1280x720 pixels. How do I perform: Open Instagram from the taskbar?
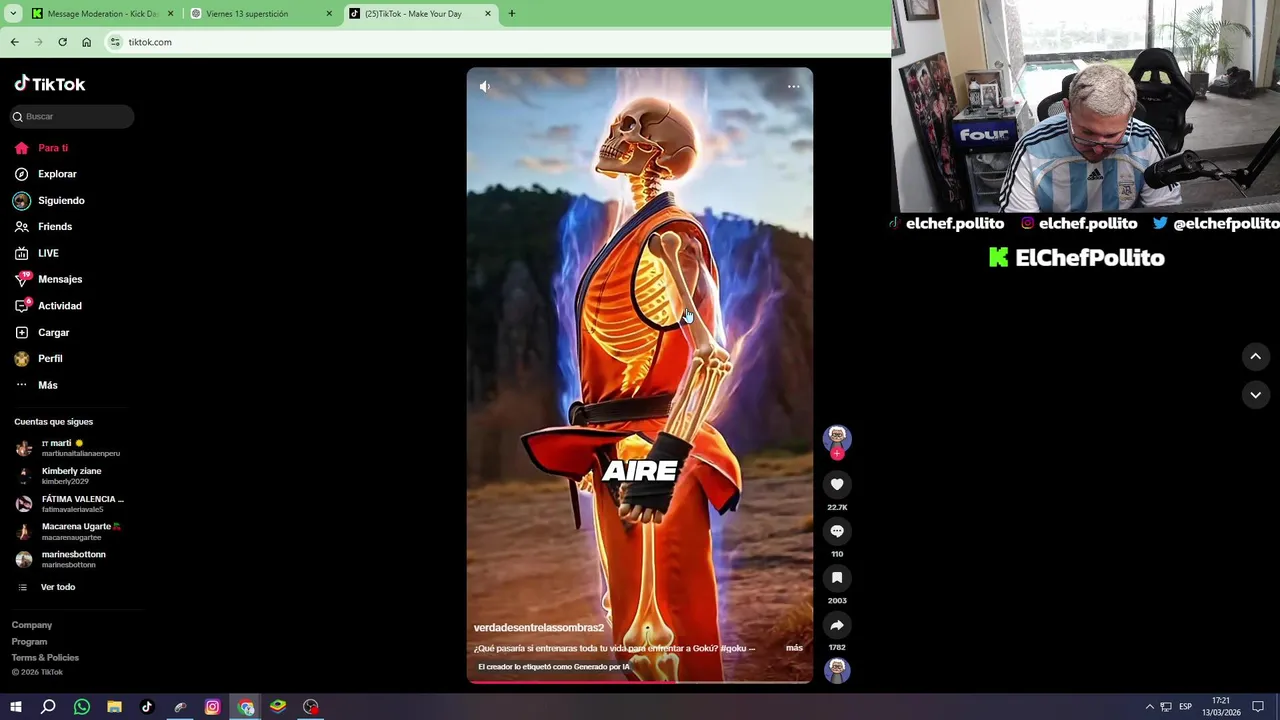tap(212, 707)
